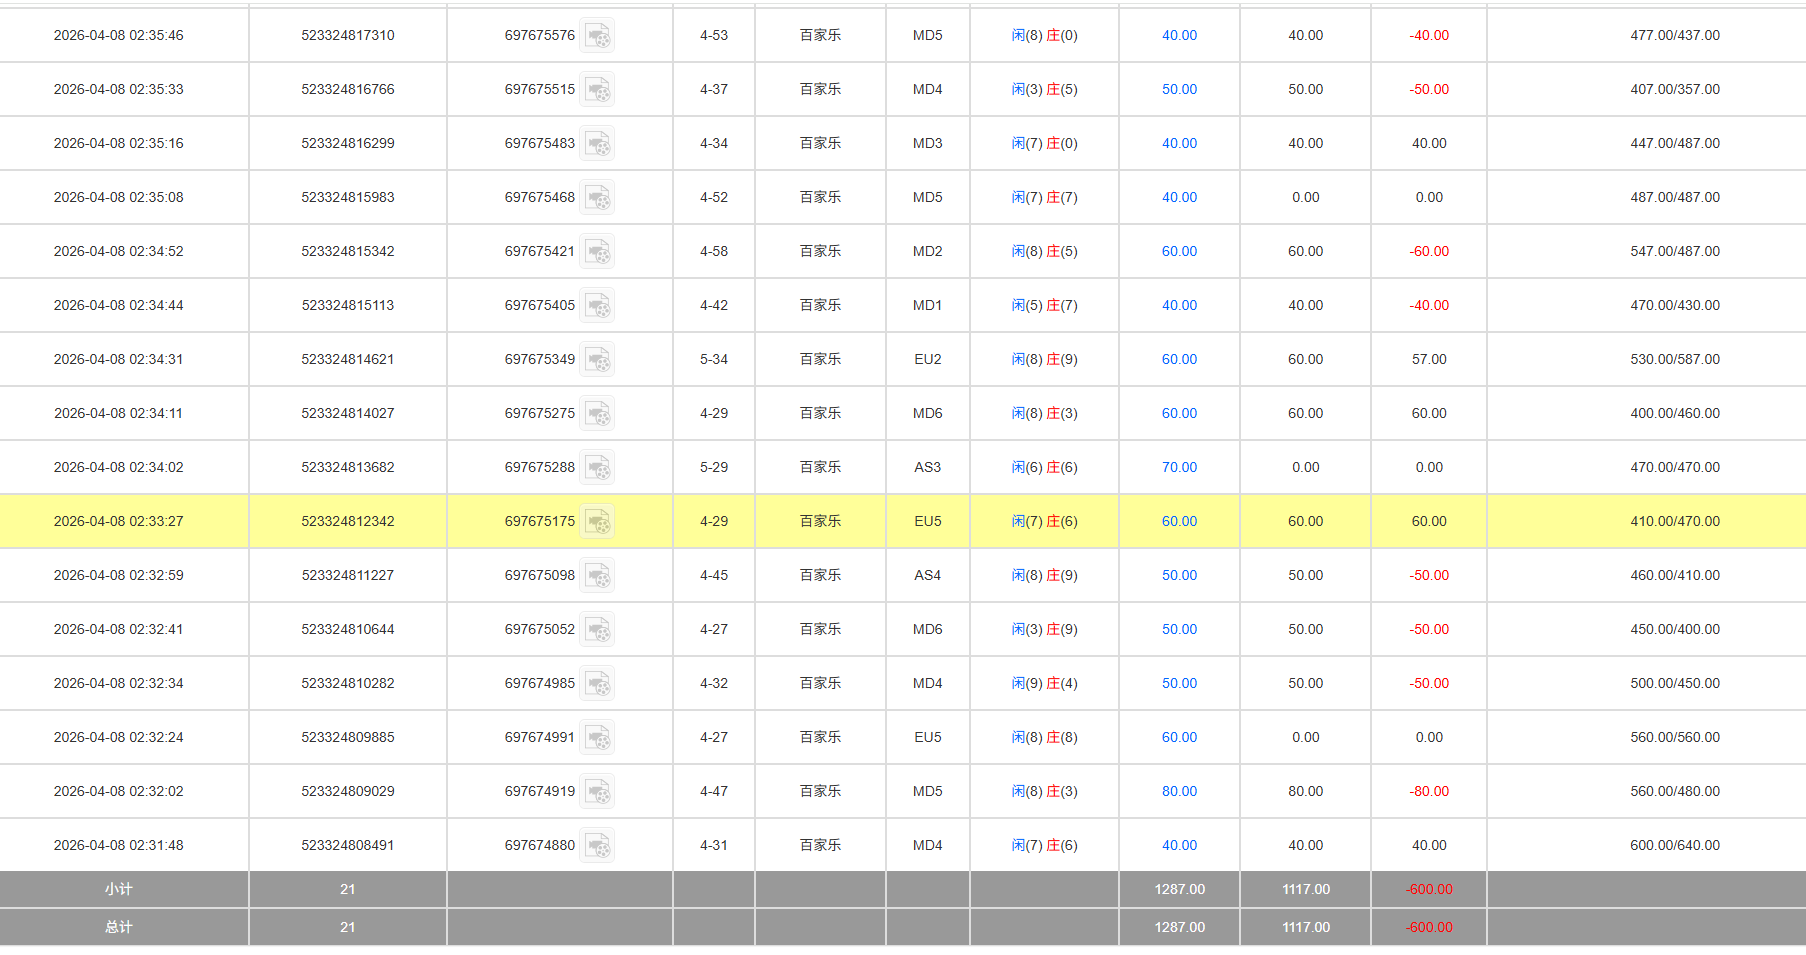1806x955 pixels.
Task: Click the 60.00 amount for round 4-29
Action: coord(1179,413)
